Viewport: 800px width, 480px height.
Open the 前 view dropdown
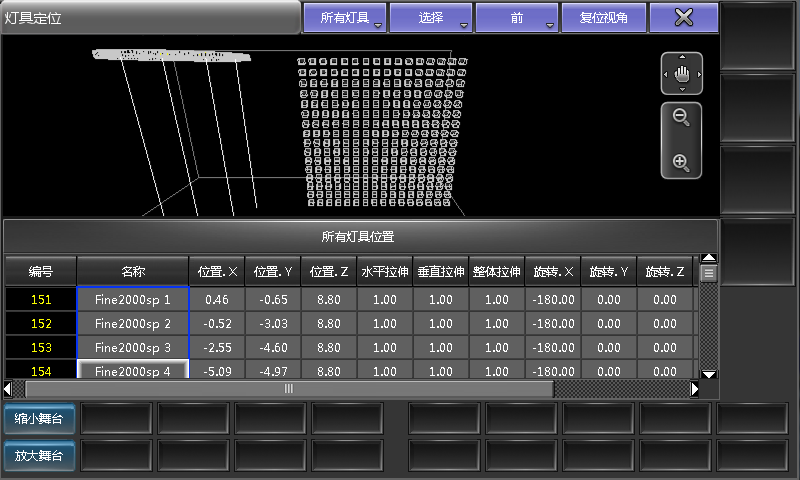[x=517, y=17]
